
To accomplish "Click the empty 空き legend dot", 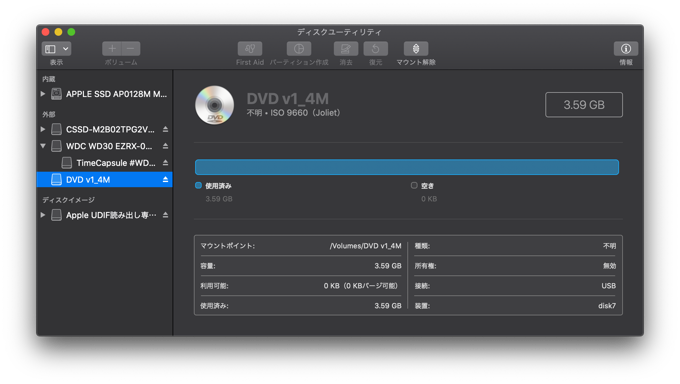I will click(414, 185).
